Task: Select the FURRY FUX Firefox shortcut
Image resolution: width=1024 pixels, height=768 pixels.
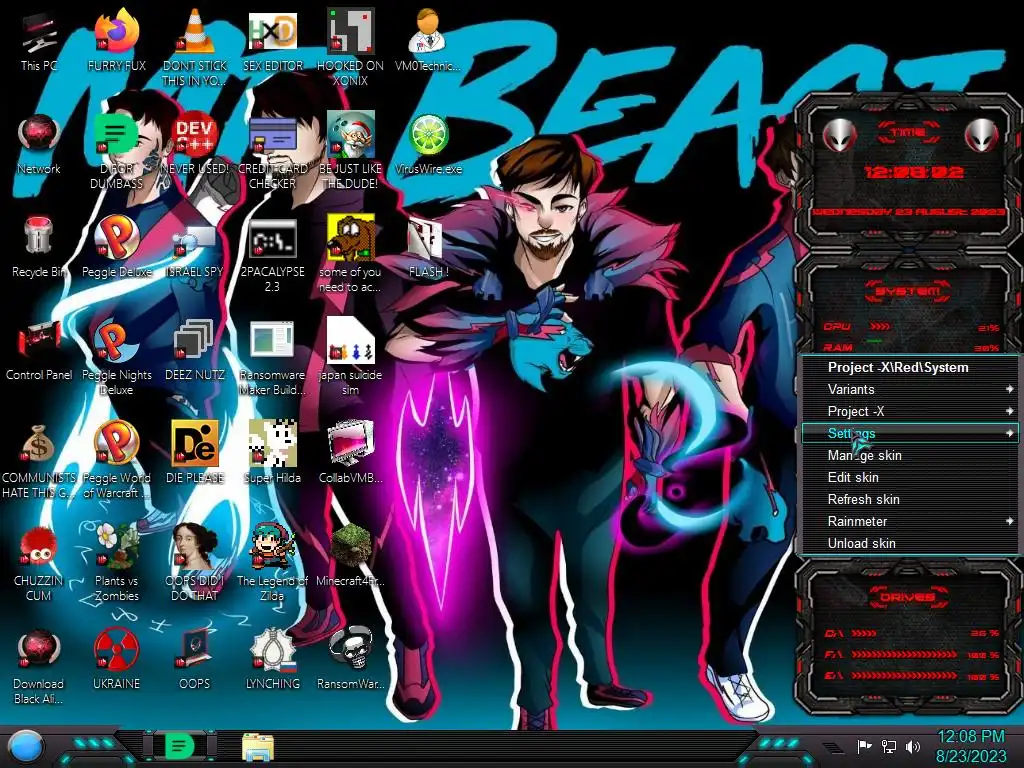Action: [117, 33]
